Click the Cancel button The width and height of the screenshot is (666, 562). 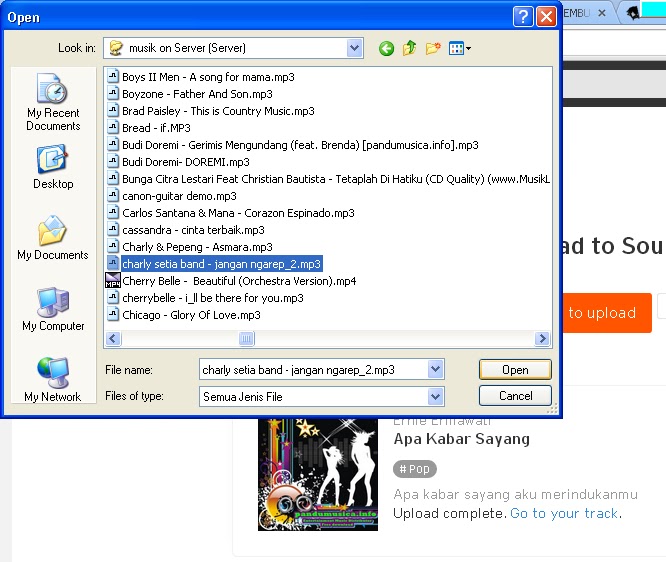tap(515, 396)
